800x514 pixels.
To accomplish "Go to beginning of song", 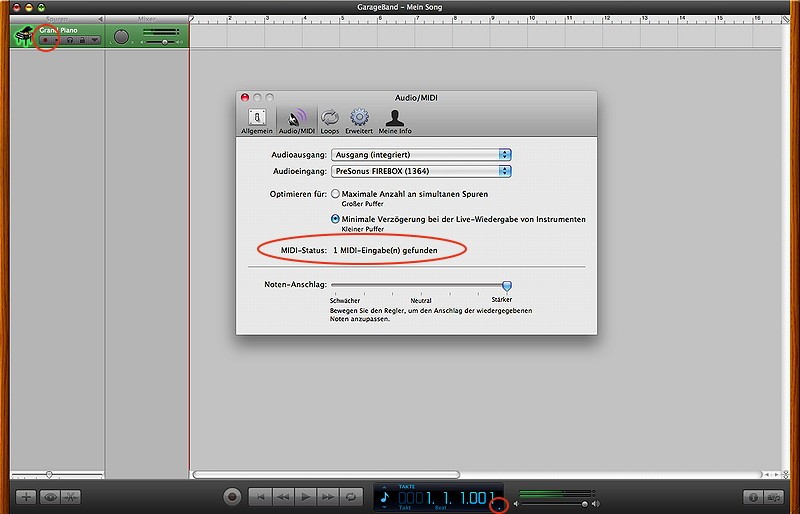I will click(x=261, y=497).
